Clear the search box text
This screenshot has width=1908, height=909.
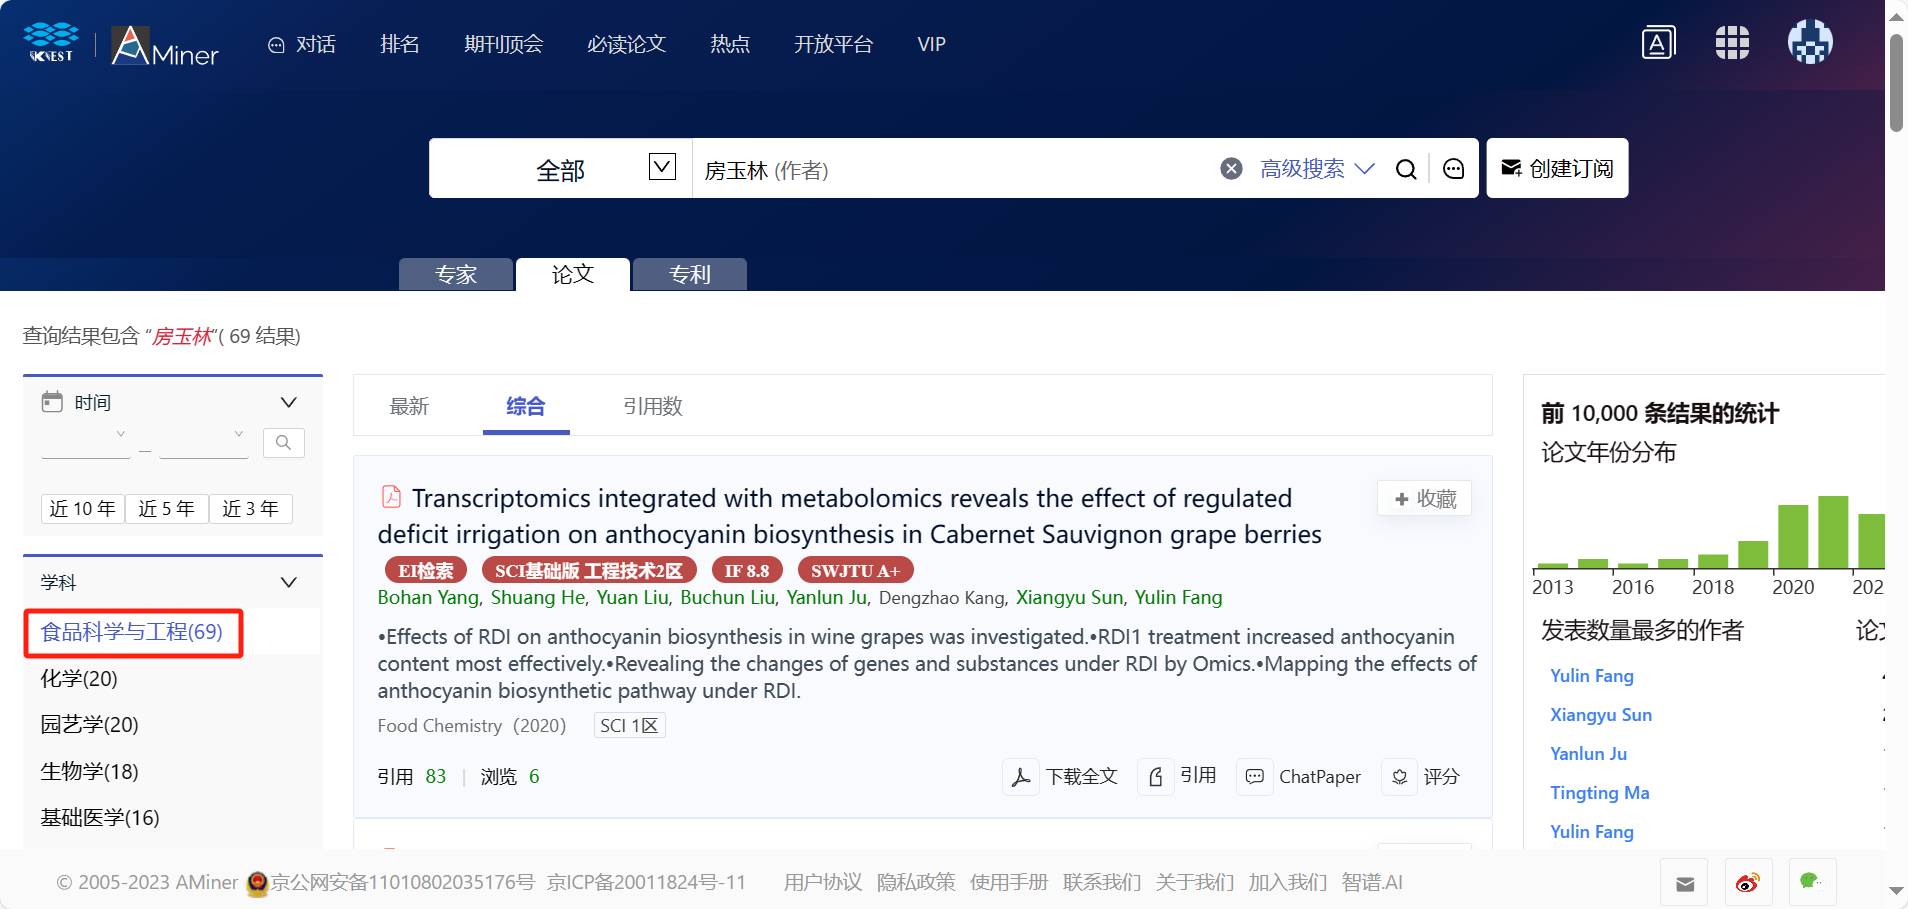pyautogui.click(x=1231, y=169)
